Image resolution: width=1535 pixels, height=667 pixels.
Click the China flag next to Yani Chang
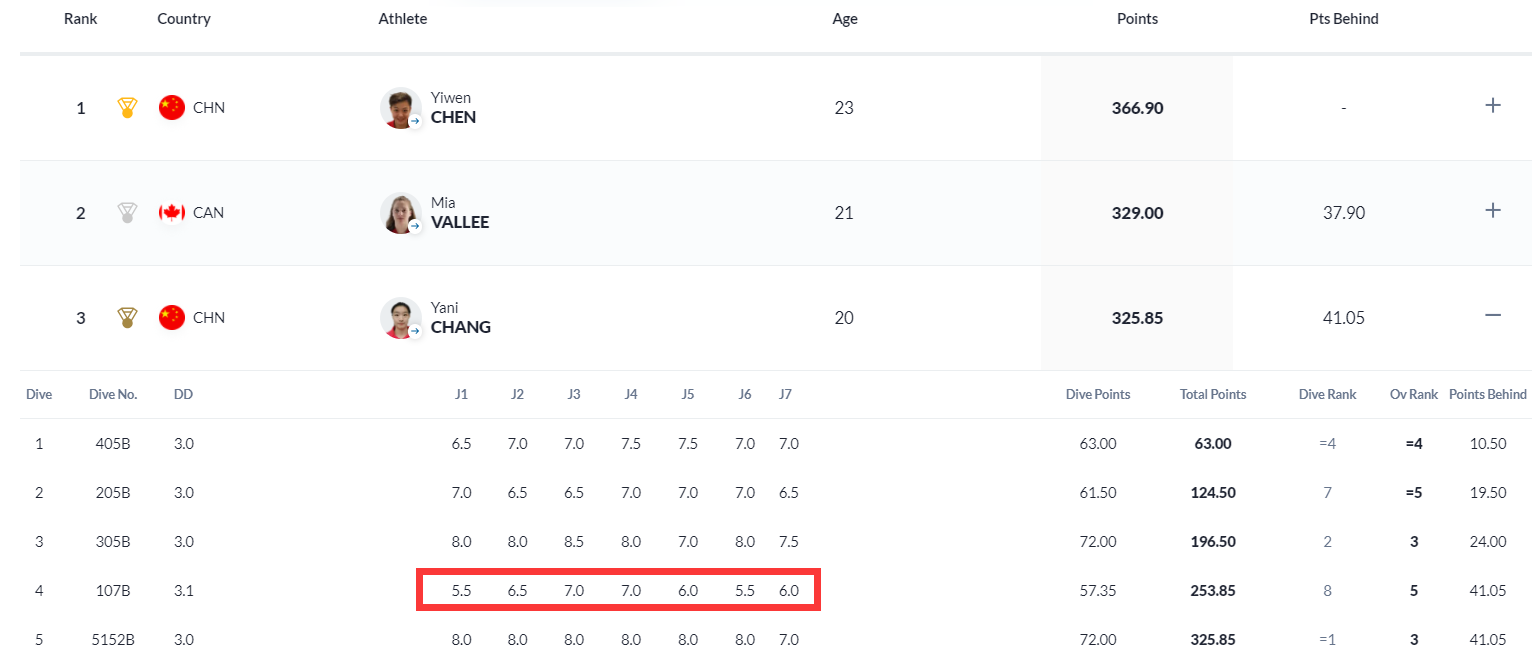(172, 317)
